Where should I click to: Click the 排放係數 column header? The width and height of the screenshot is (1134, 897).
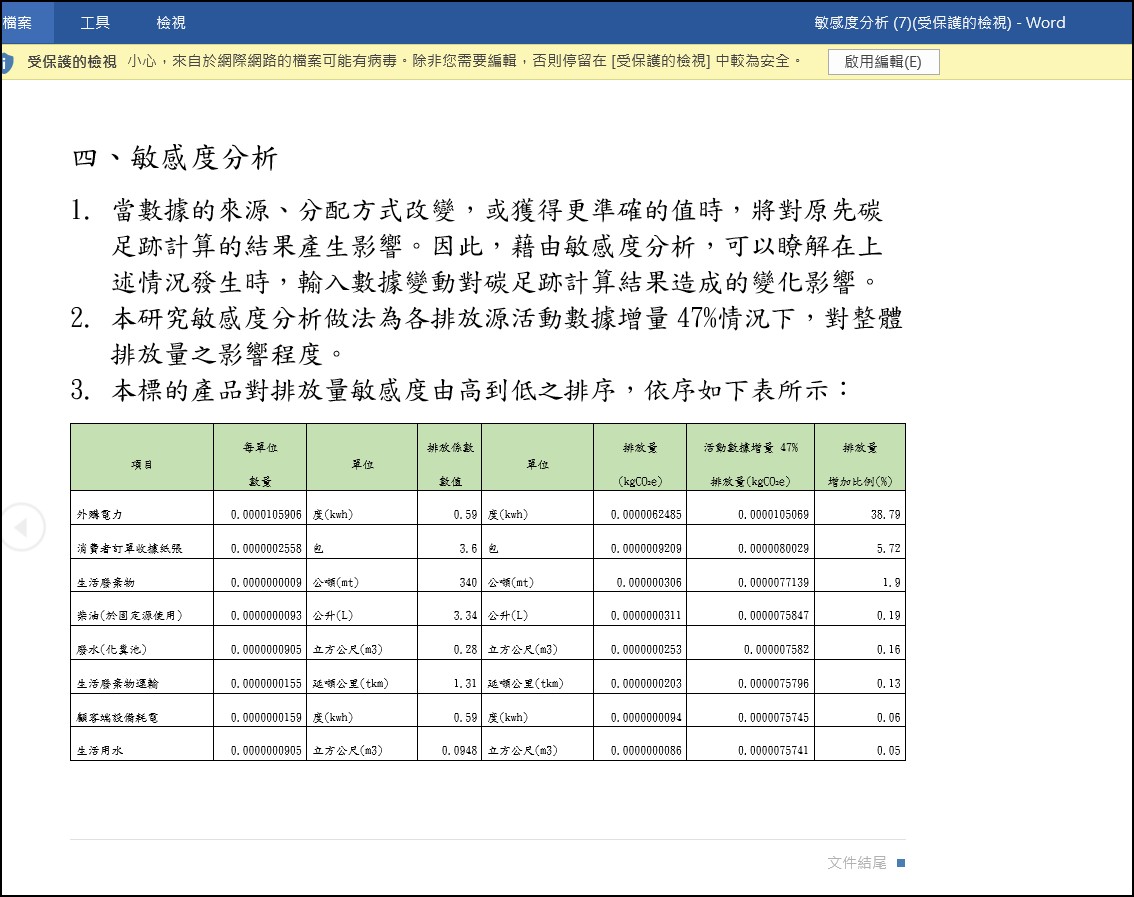tap(449, 448)
